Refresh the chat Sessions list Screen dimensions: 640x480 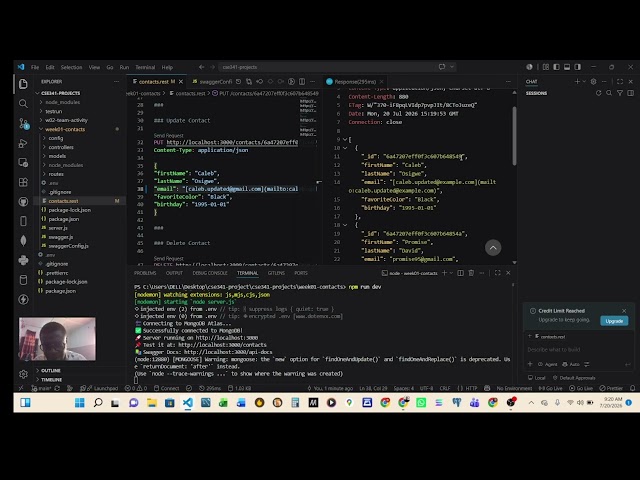(x=598, y=93)
